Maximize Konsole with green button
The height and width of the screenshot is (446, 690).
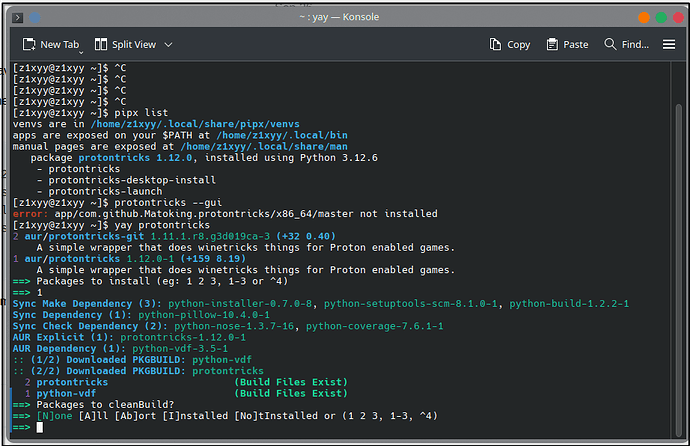(x=661, y=18)
